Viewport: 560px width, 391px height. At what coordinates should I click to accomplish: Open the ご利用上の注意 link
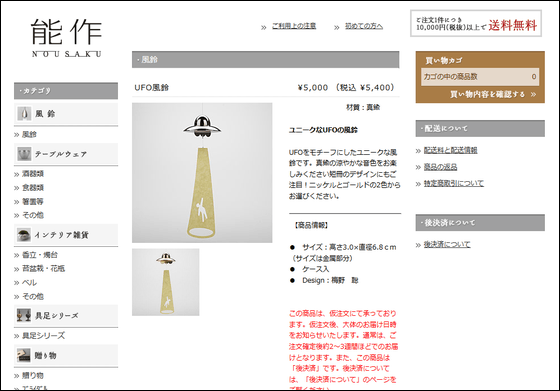294,26
